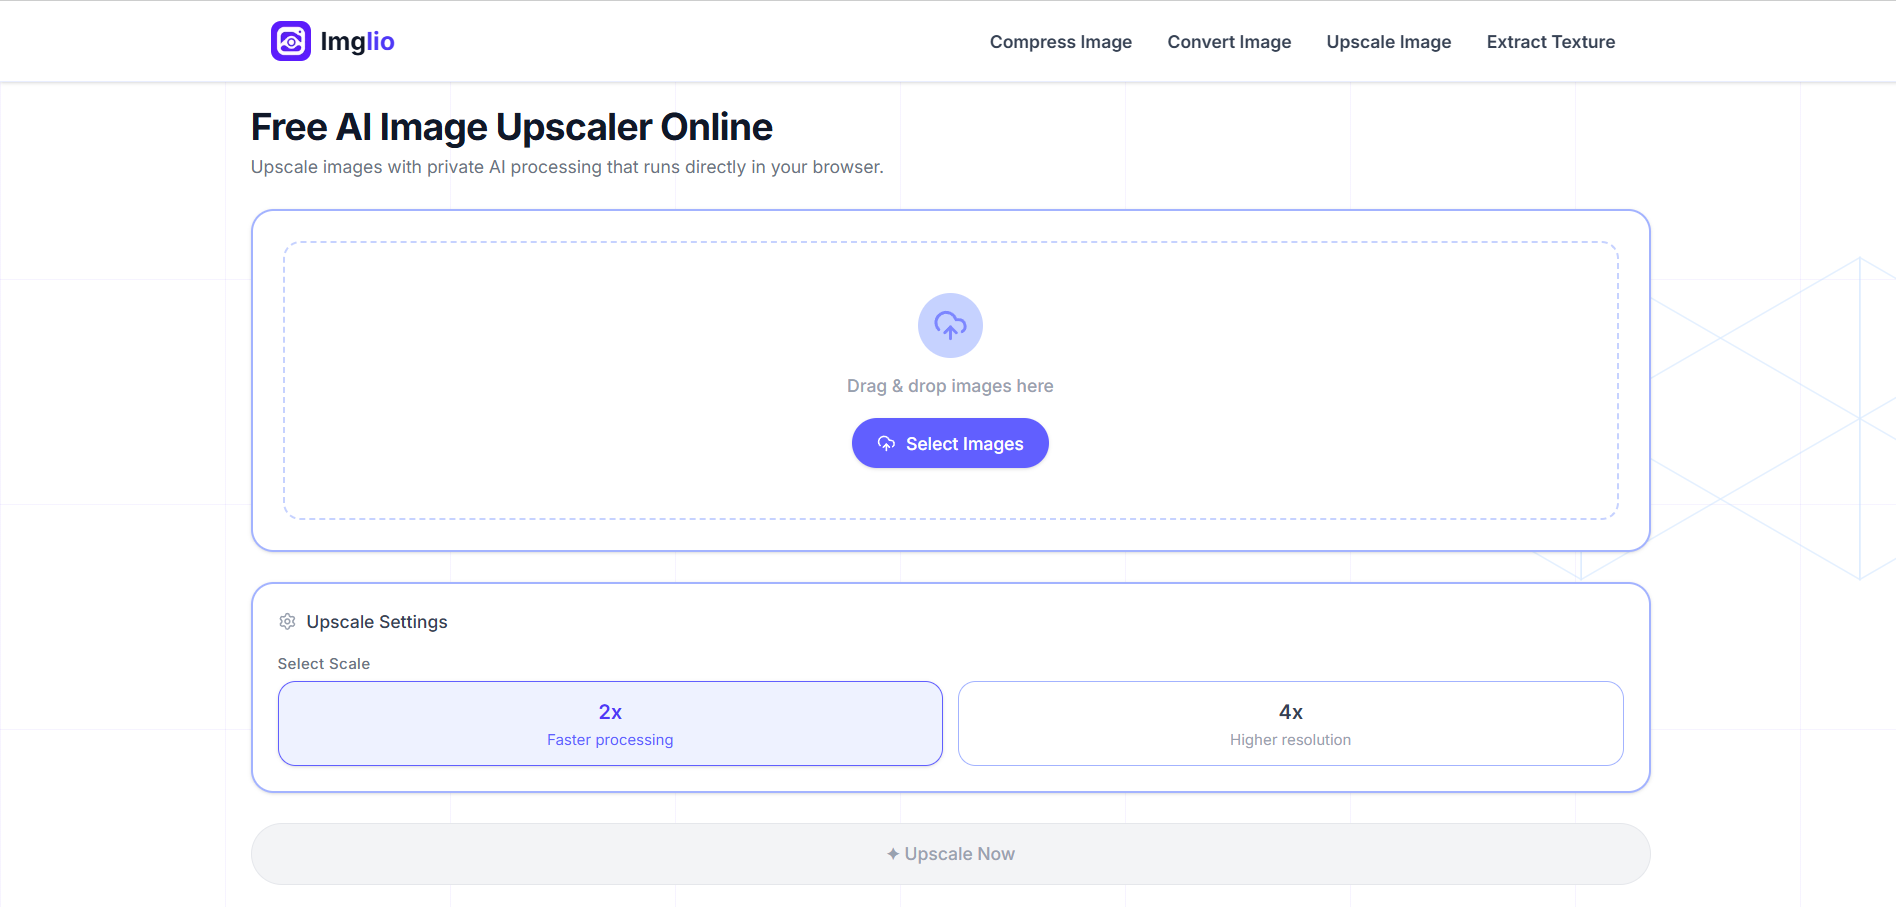Choose the 4x Higher resolution scale
The width and height of the screenshot is (1896, 907).
point(1290,724)
